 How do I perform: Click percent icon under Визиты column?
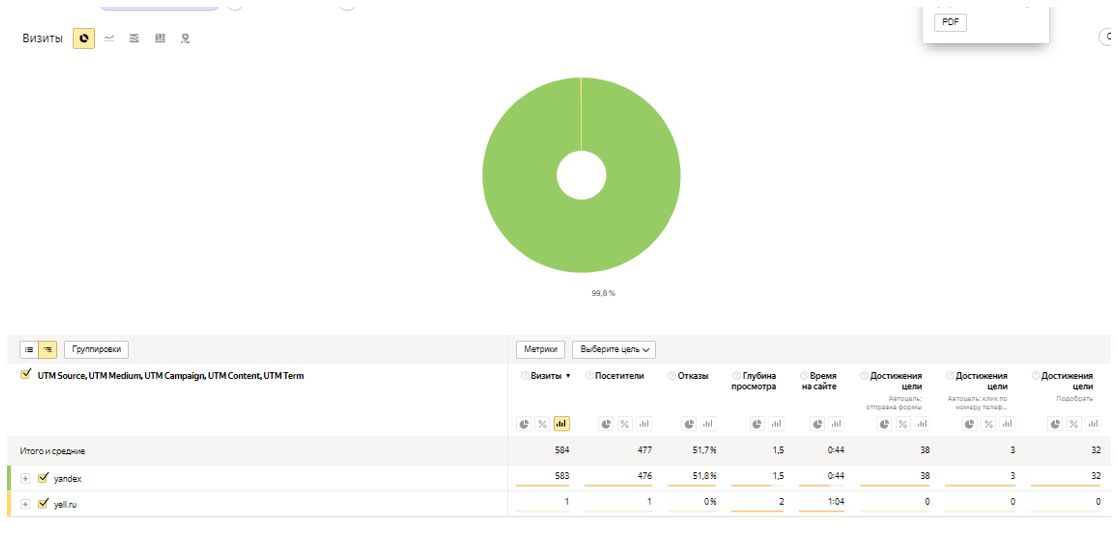point(543,424)
